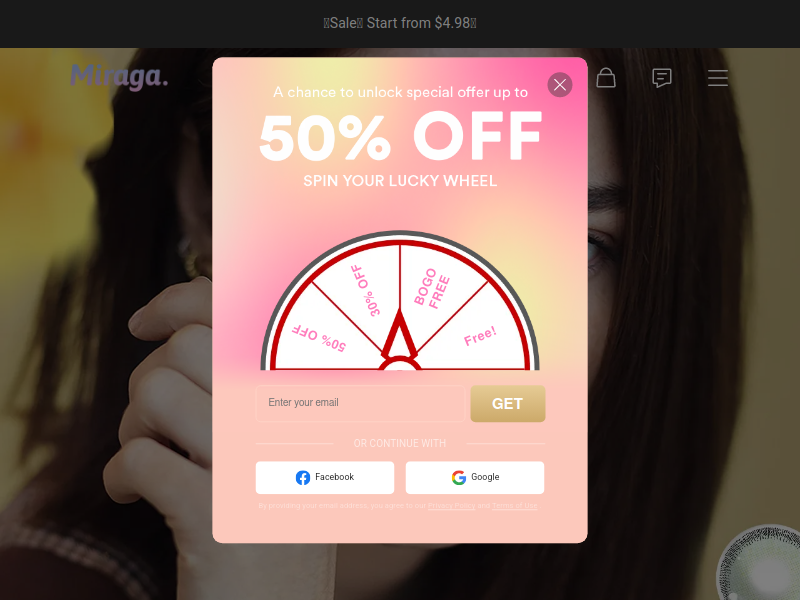Viewport: 800px width, 600px height.
Task: Click the GET button
Action: coord(508,404)
